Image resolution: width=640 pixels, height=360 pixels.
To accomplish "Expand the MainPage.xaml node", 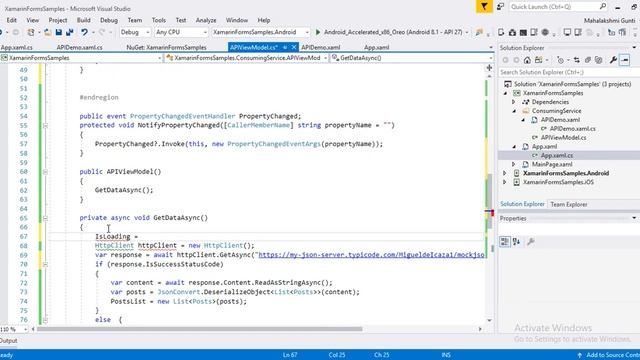I will (x=514, y=164).
